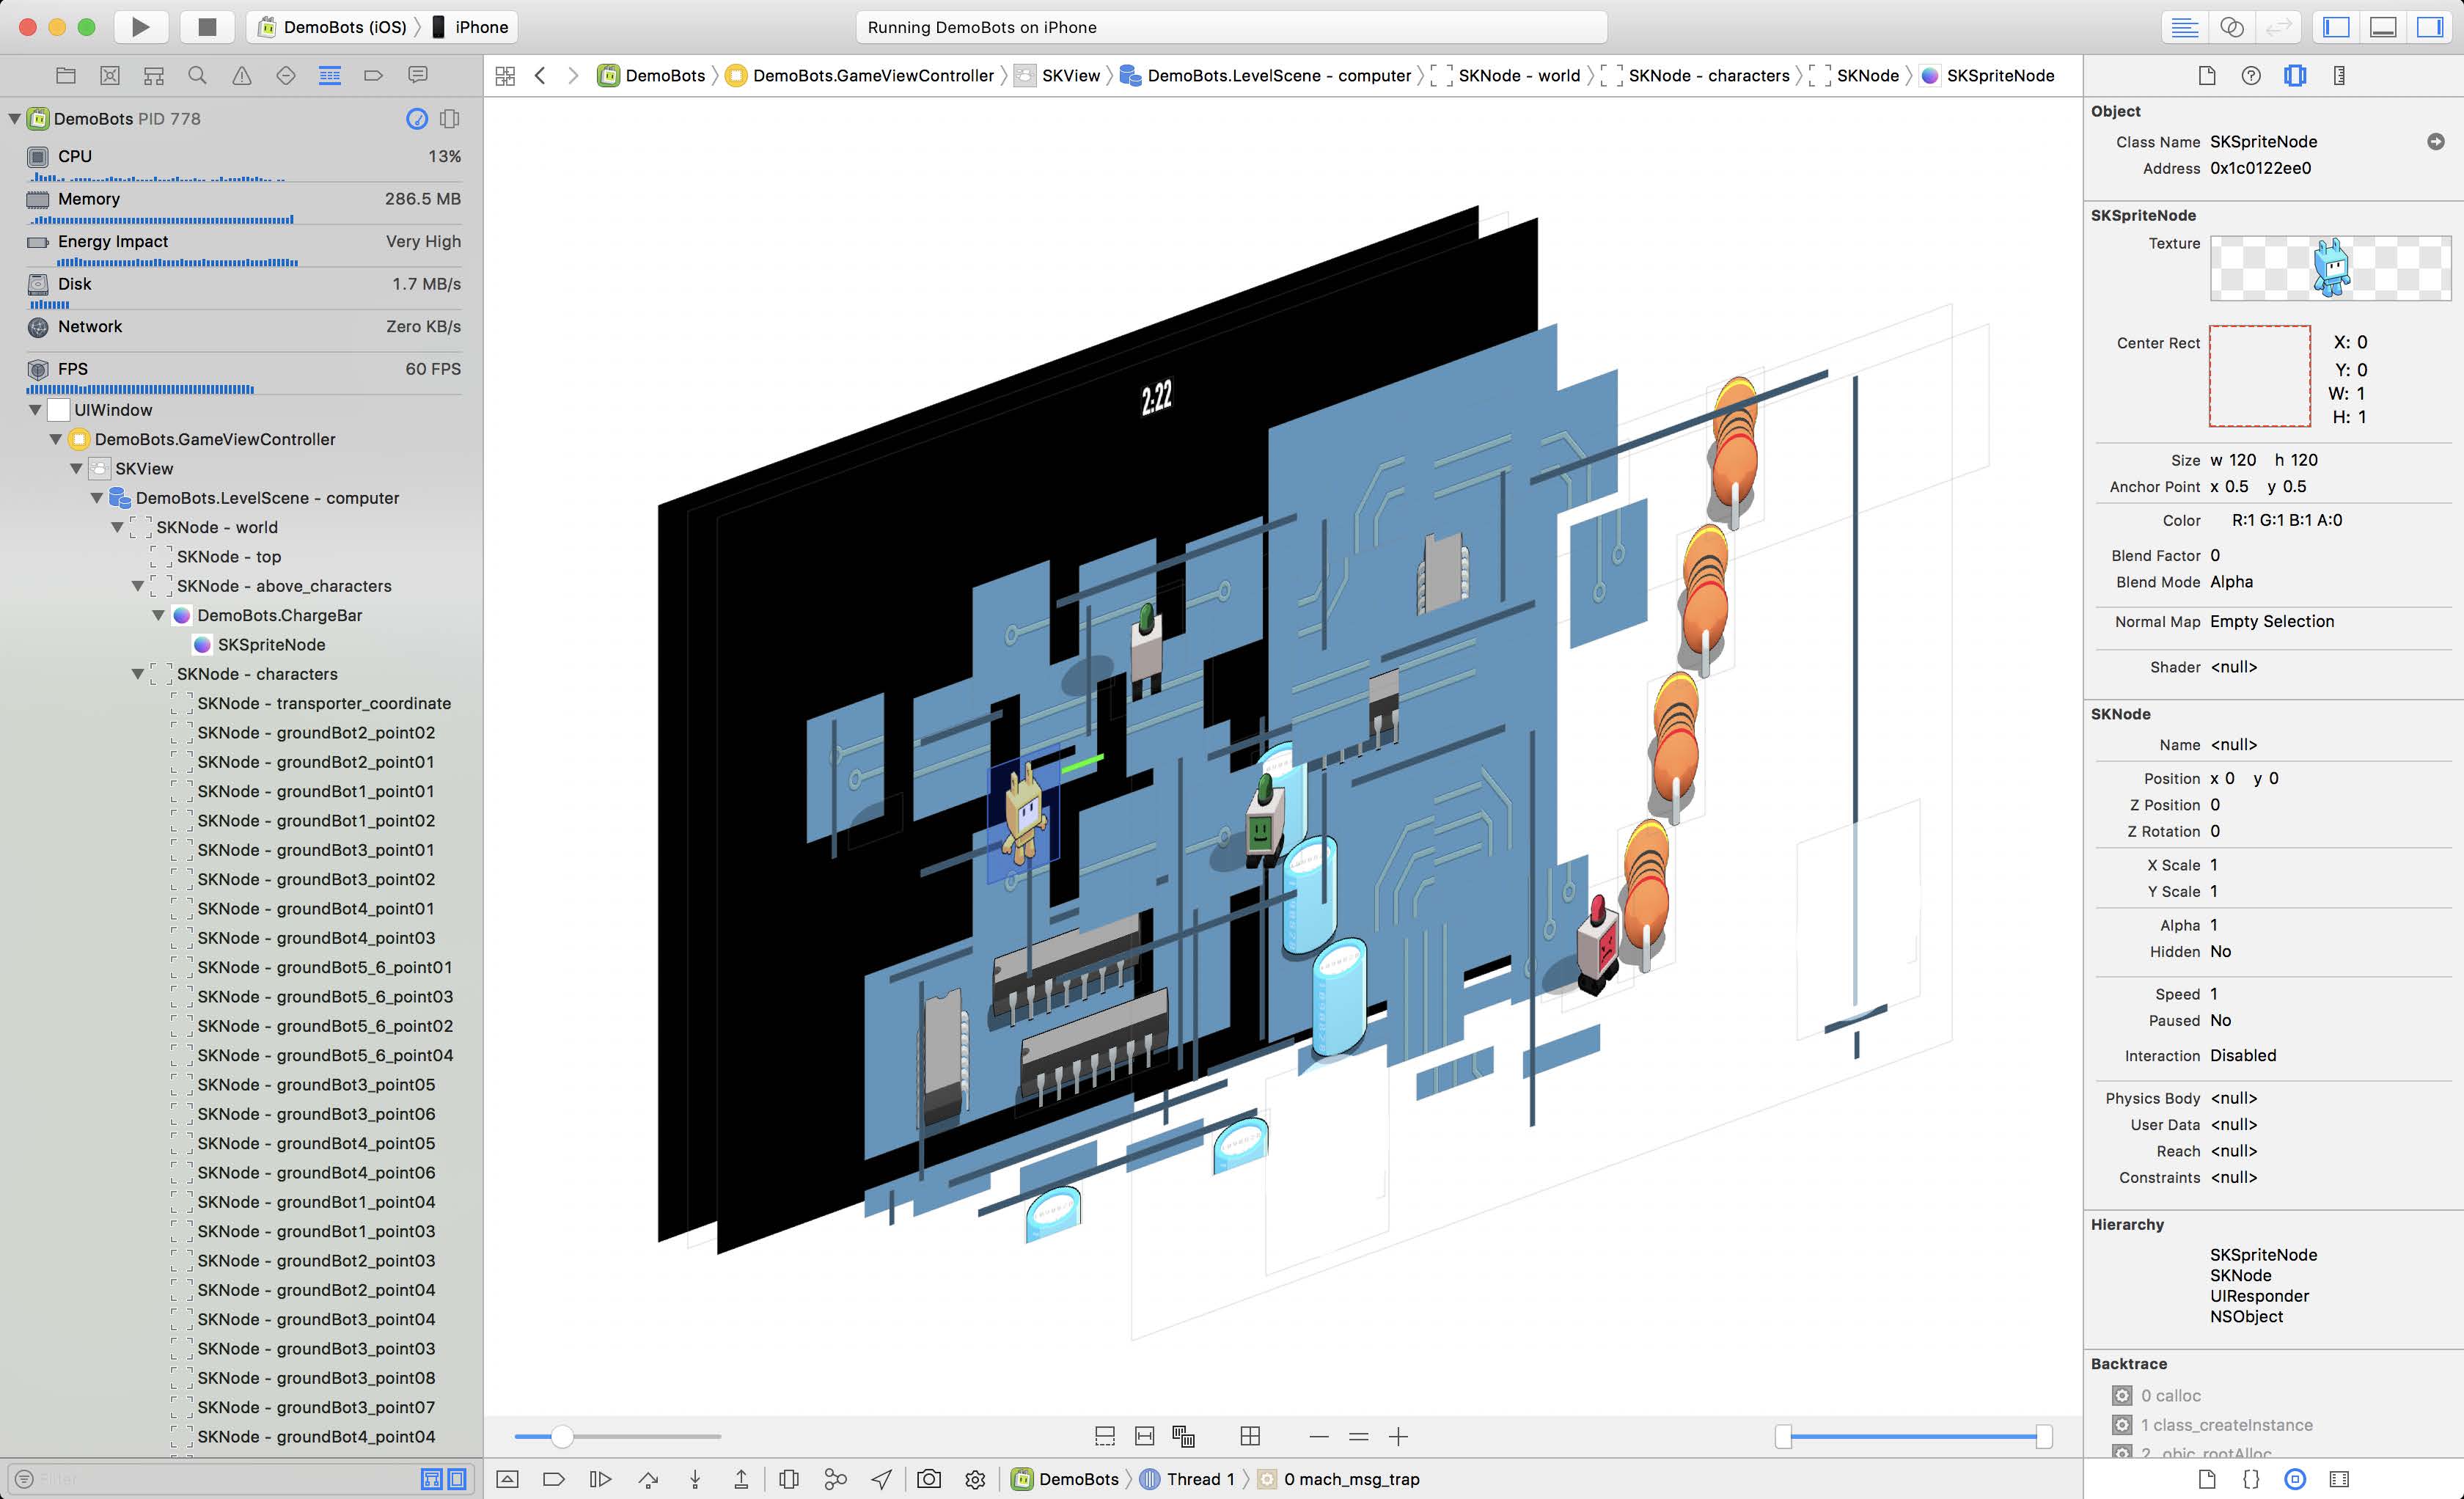Click Continue program execution icon
Screen dimensions: 2464x1499
click(600, 1479)
